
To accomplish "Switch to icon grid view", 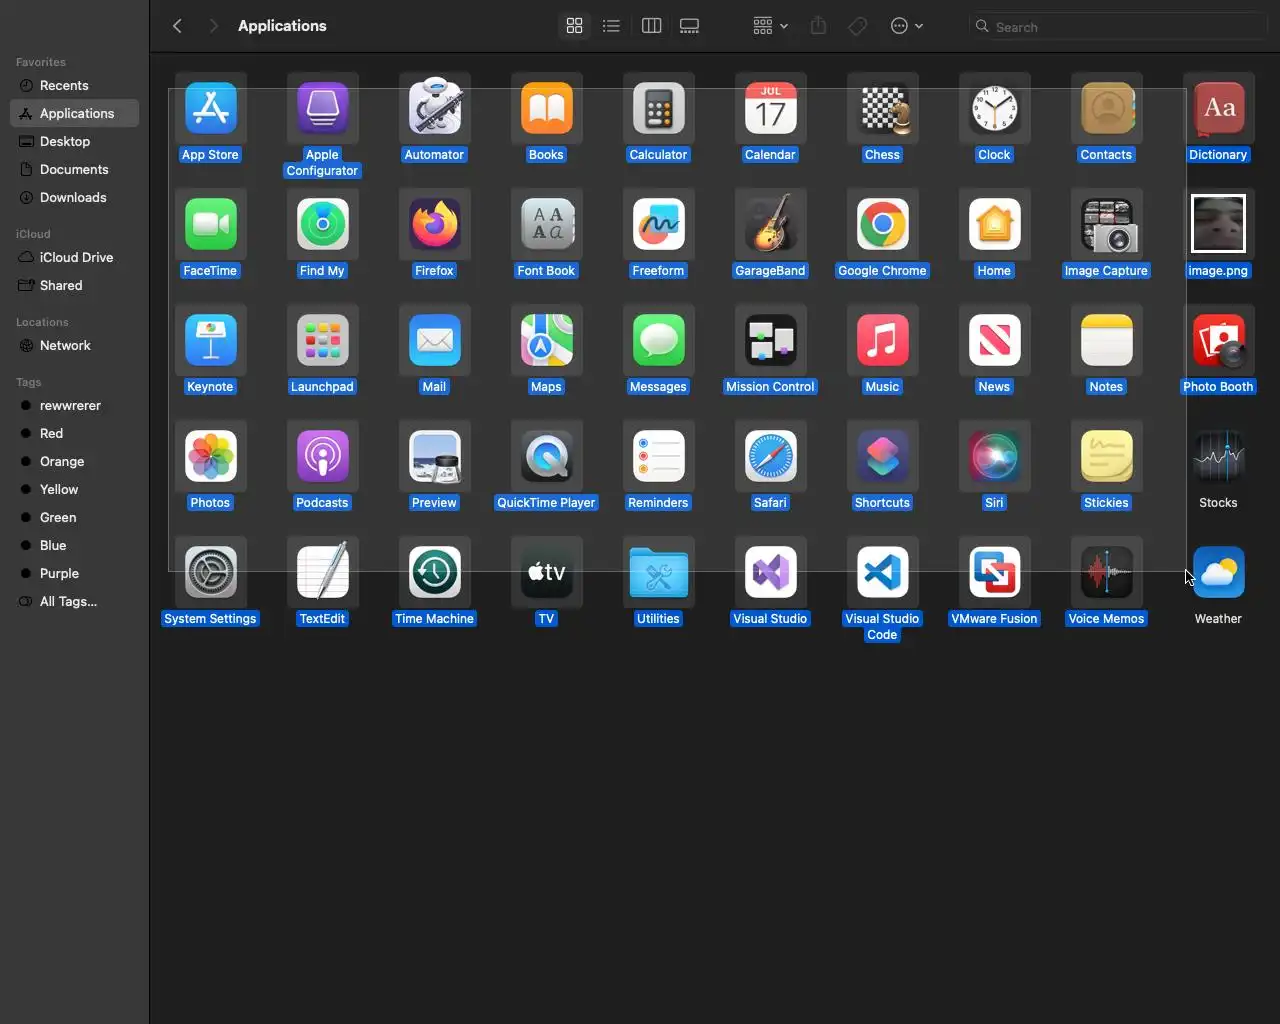I will coord(574,26).
